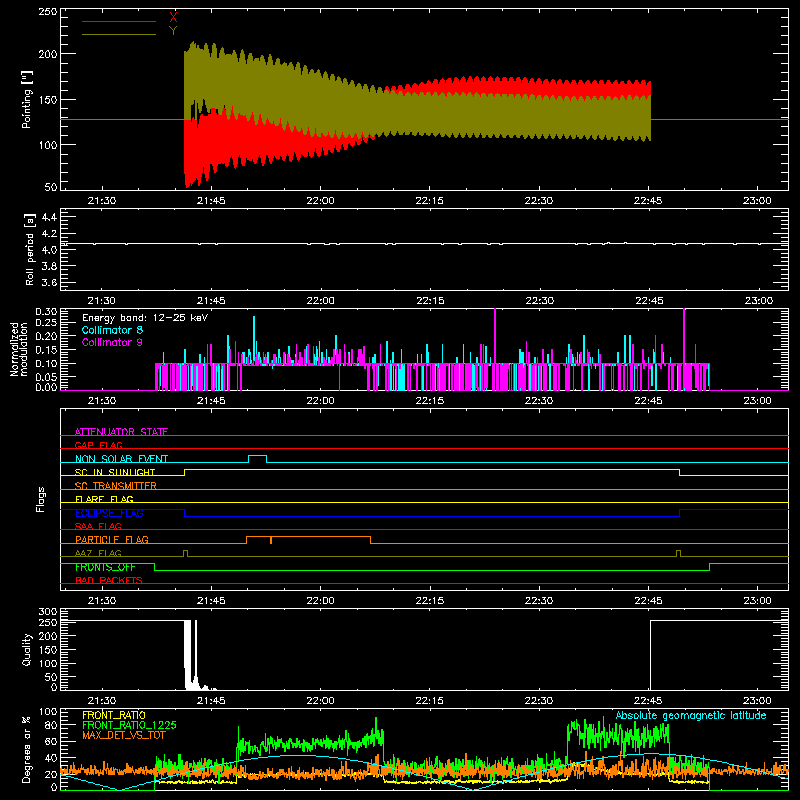This screenshot has height=800, width=800.
Task: Click the '0.30' tick on modulation axis
Action: [x=46, y=312]
